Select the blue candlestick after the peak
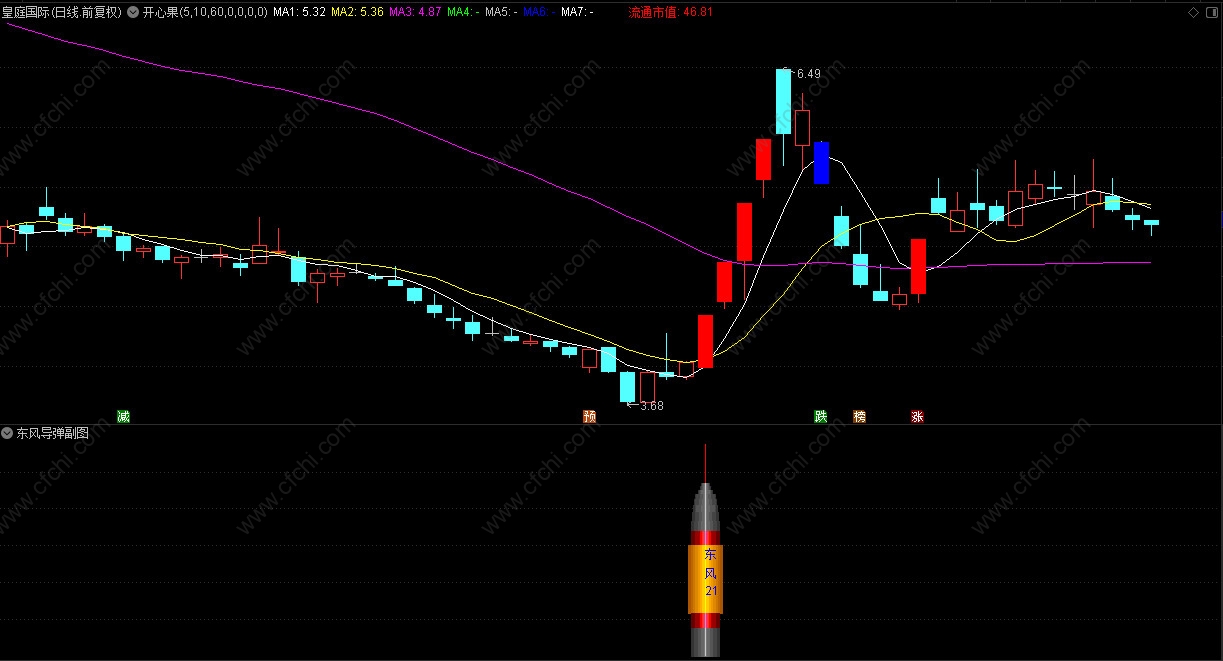 pos(821,163)
